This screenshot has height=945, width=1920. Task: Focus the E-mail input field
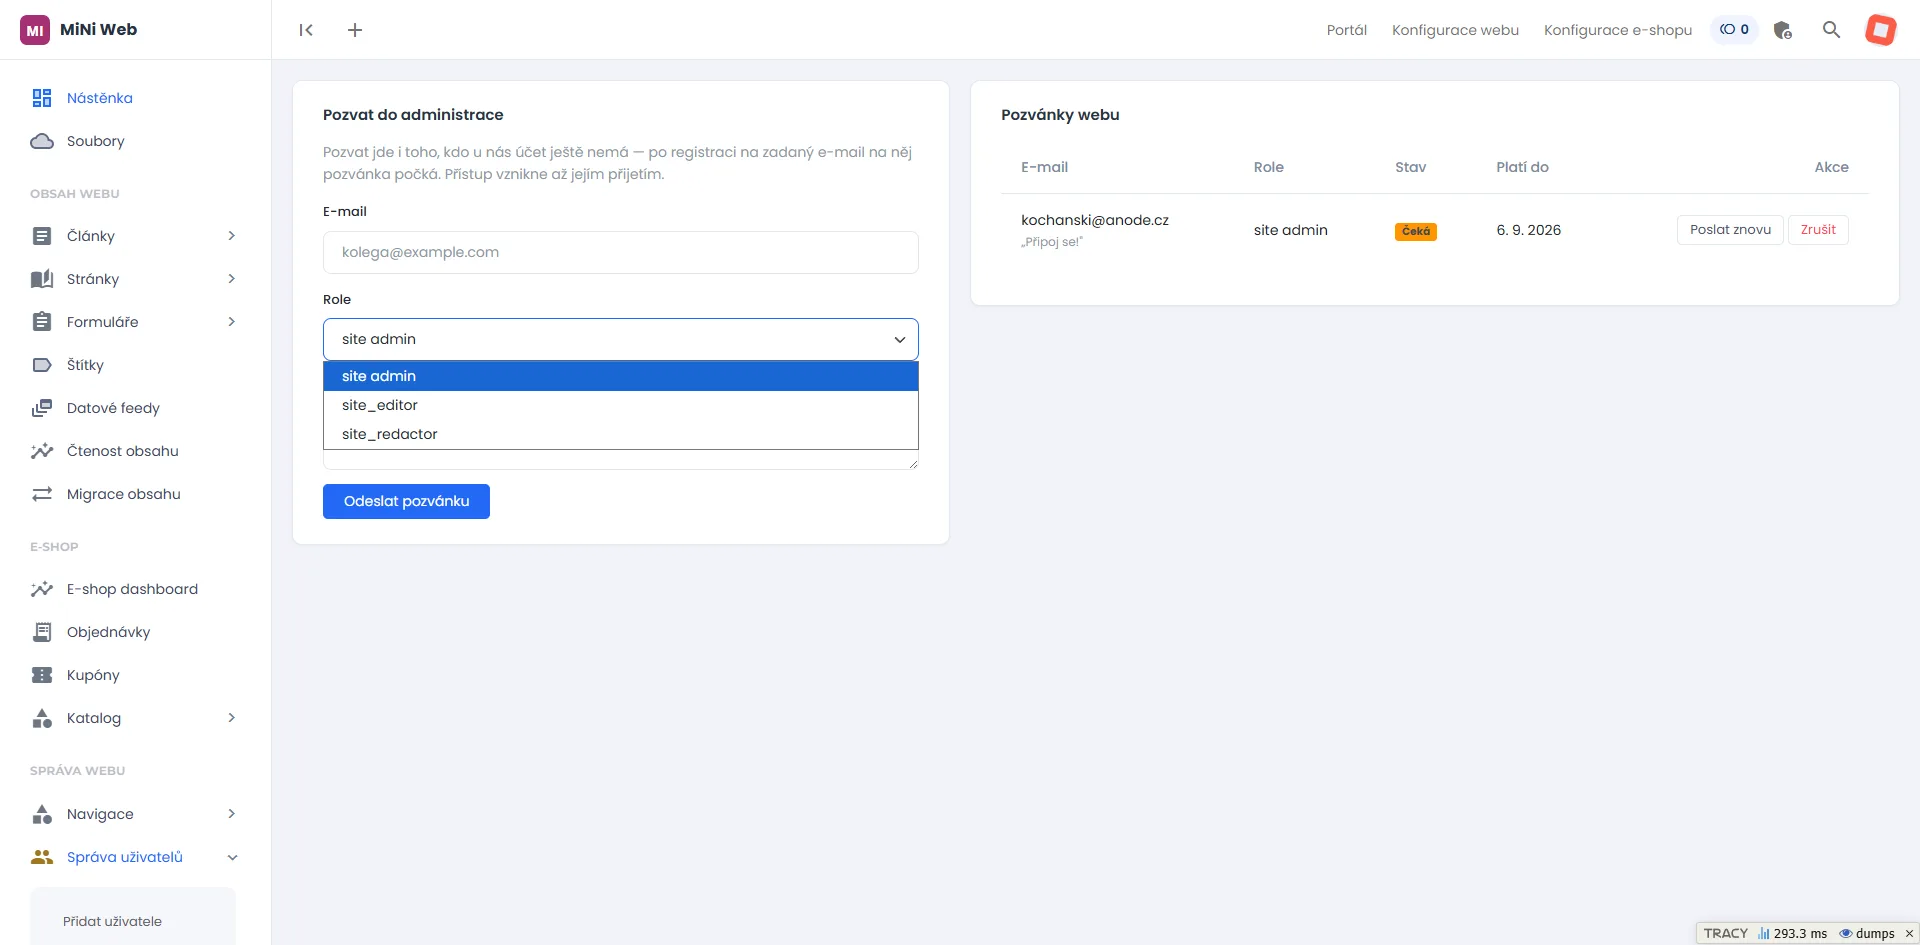(620, 252)
